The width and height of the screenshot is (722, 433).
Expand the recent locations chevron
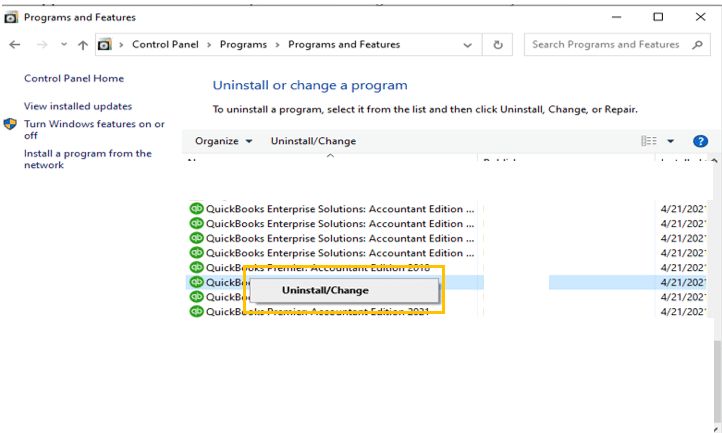tap(64, 45)
